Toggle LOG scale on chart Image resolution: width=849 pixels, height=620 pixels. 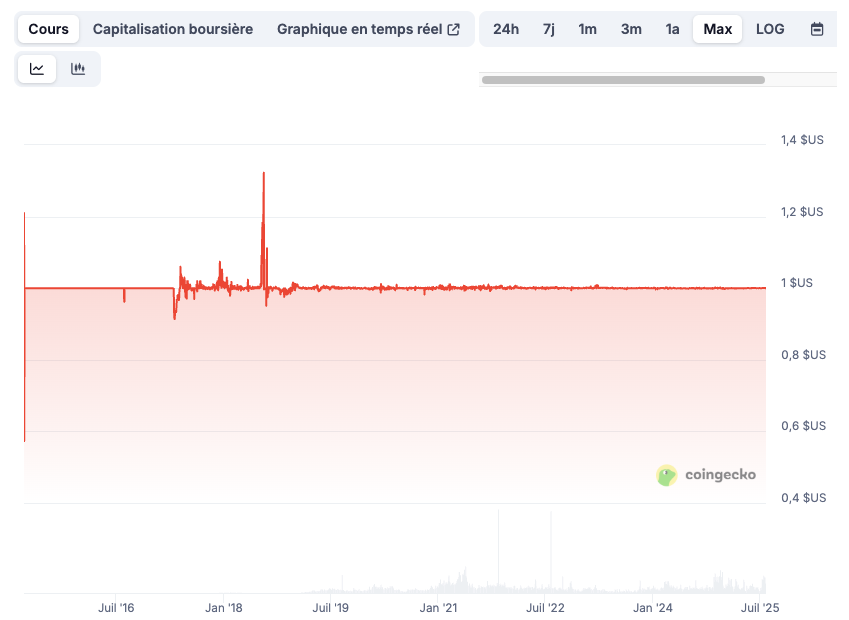pyautogui.click(x=770, y=29)
